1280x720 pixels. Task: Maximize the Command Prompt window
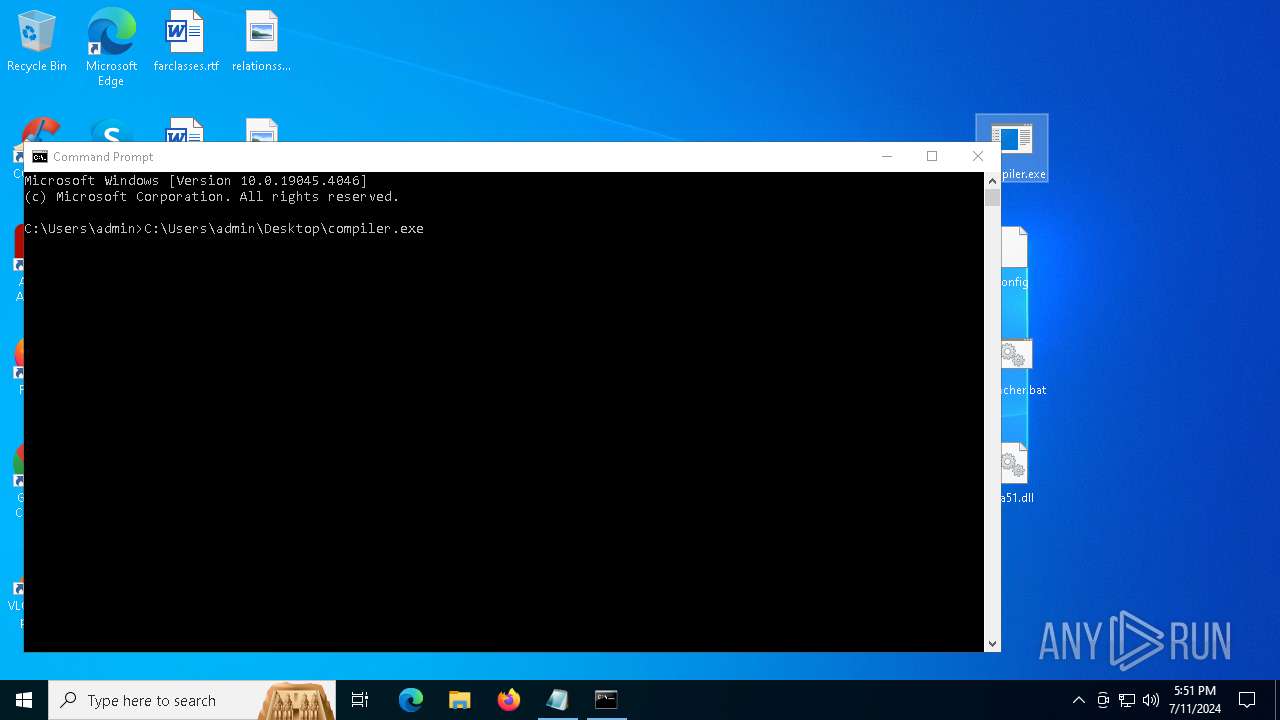coord(932,157)
